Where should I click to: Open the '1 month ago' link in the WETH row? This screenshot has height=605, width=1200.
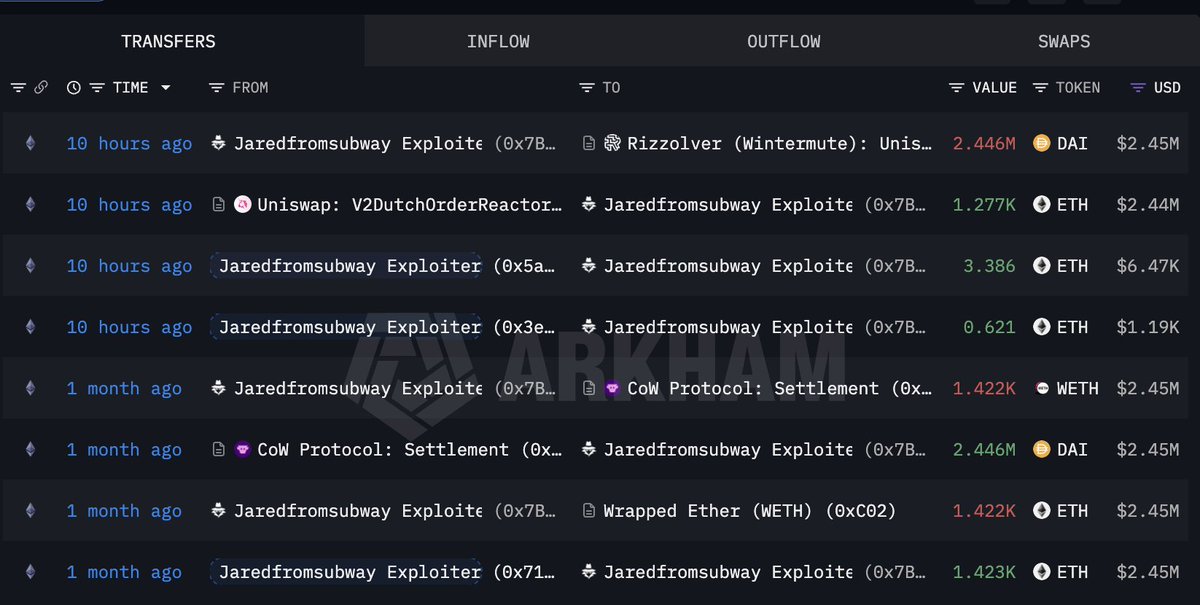[124, 388]
